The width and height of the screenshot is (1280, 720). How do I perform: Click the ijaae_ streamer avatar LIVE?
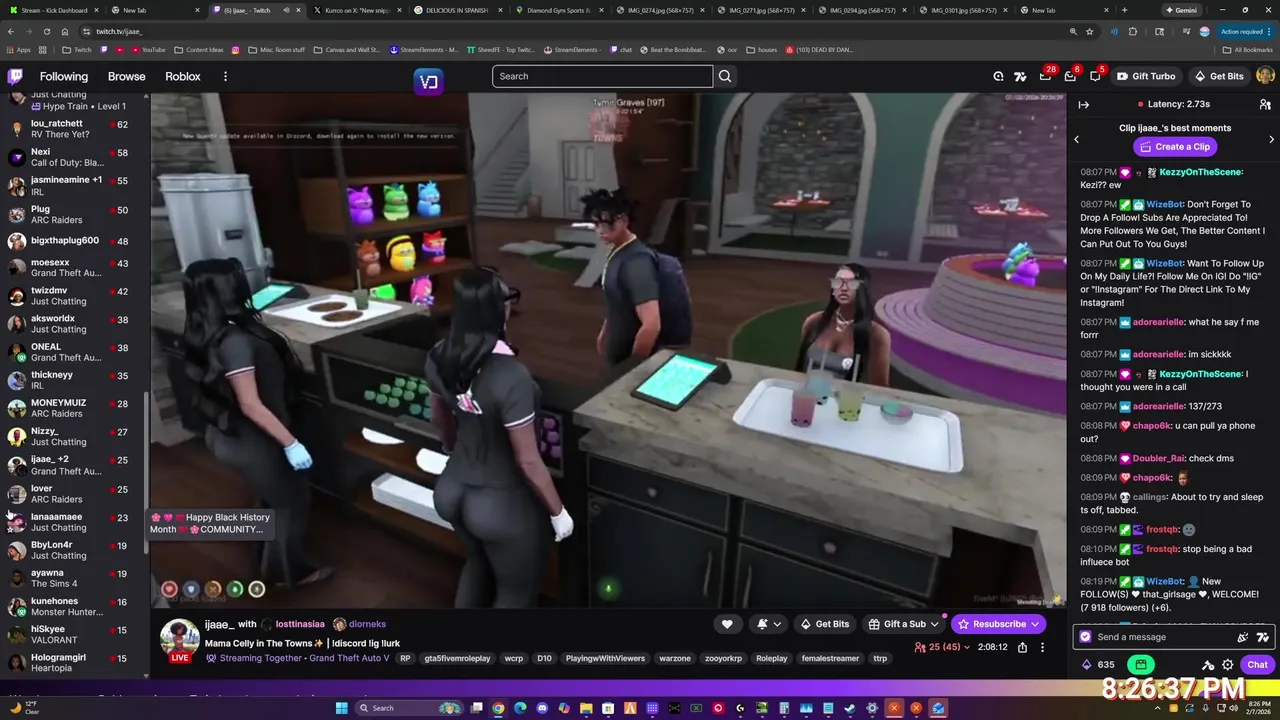(180, 640)
